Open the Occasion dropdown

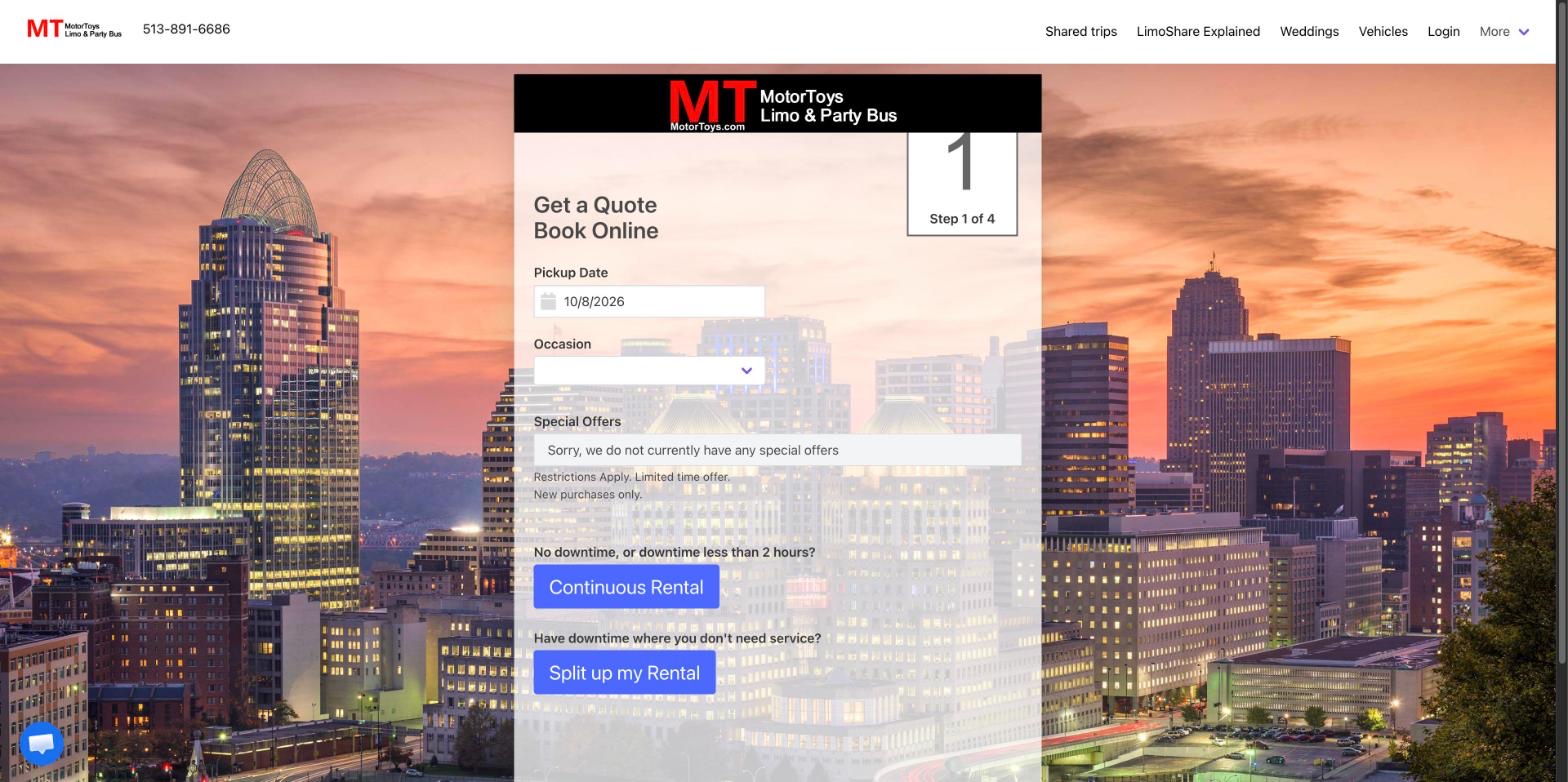(649, 371)
